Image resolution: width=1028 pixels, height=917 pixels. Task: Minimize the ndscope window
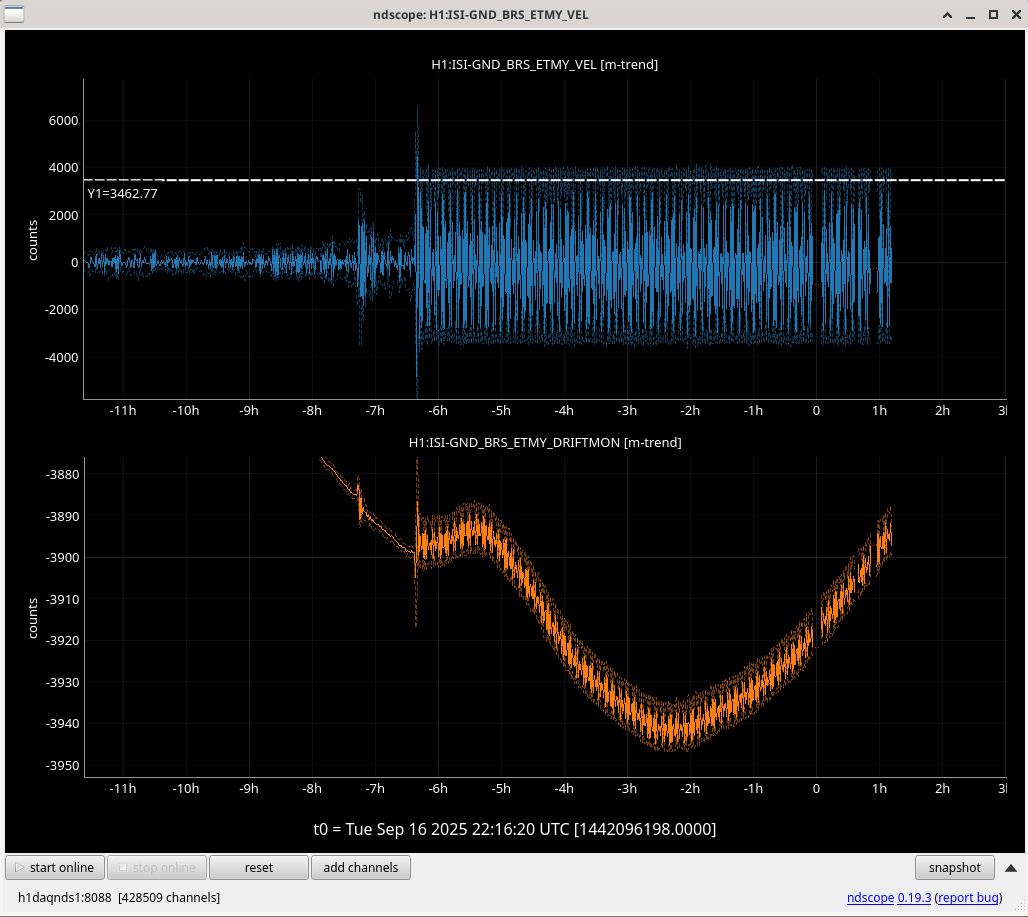coord(970,14)
